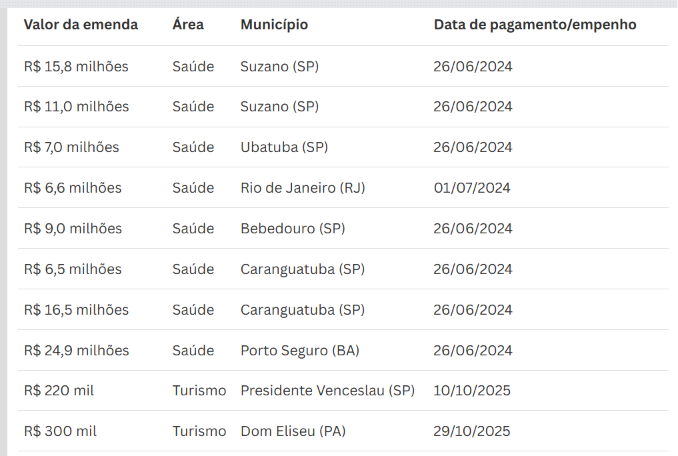Click the 'Município' column header
Screen dimensions: 678x456
coord(274,25)
